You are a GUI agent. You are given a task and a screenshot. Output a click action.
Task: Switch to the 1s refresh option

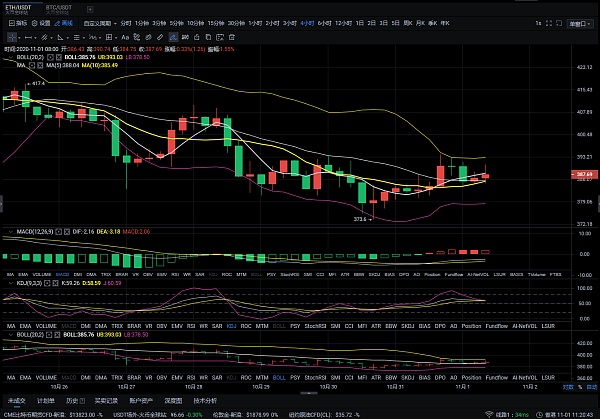point(538,24)
